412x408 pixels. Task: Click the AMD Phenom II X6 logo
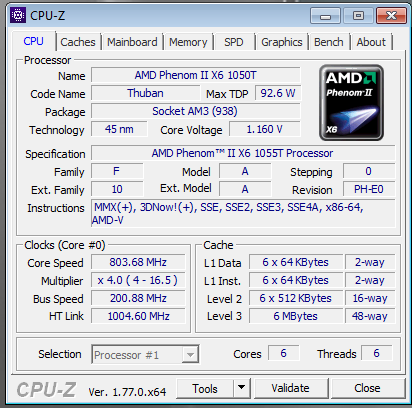(x=351, y=102)
